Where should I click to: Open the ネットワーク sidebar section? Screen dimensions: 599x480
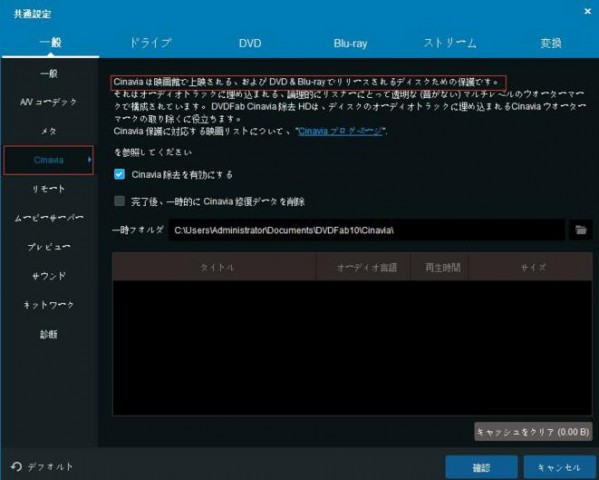point(49,305)
